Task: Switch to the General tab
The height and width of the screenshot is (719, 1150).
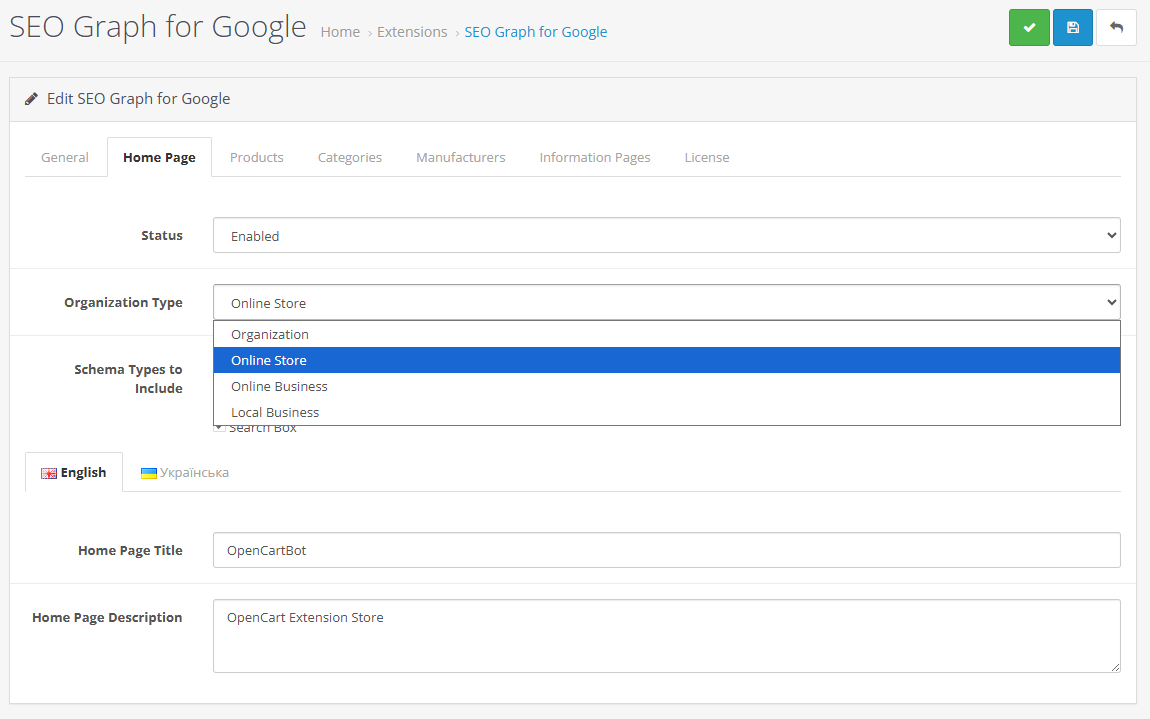Action: (x=65, y=157)
